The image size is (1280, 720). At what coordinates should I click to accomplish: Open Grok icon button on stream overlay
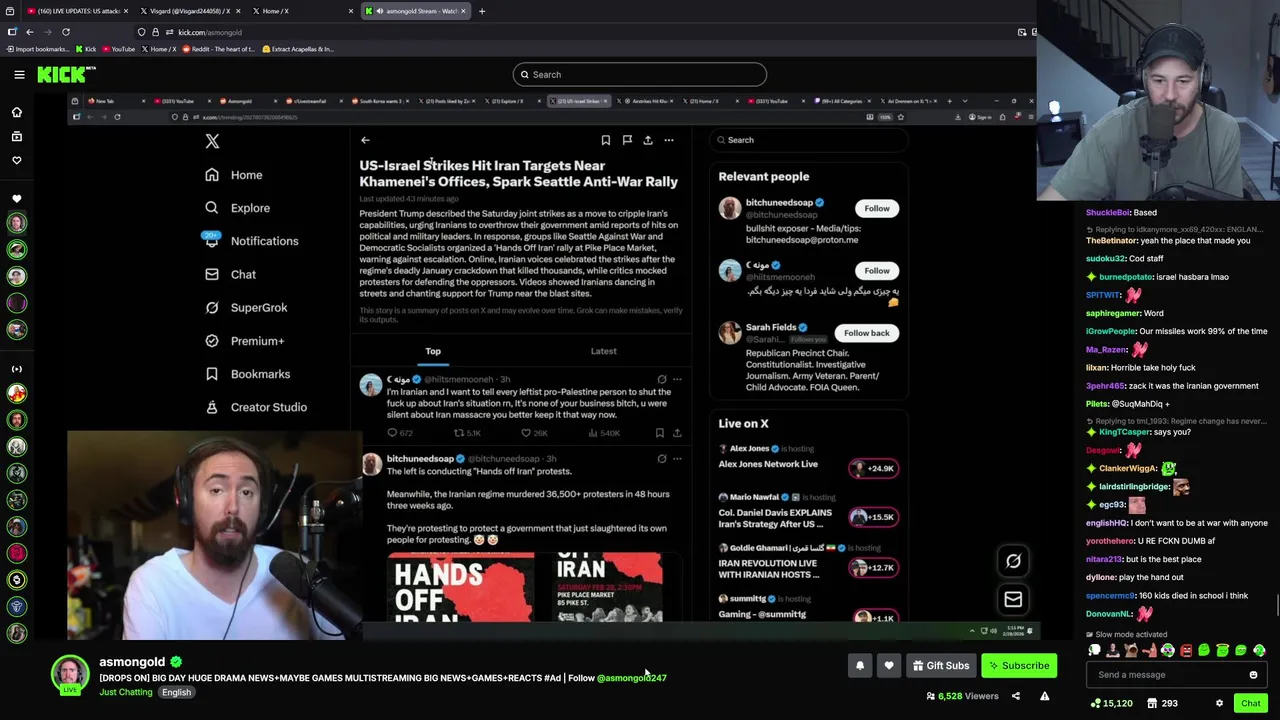[1013, 561]
